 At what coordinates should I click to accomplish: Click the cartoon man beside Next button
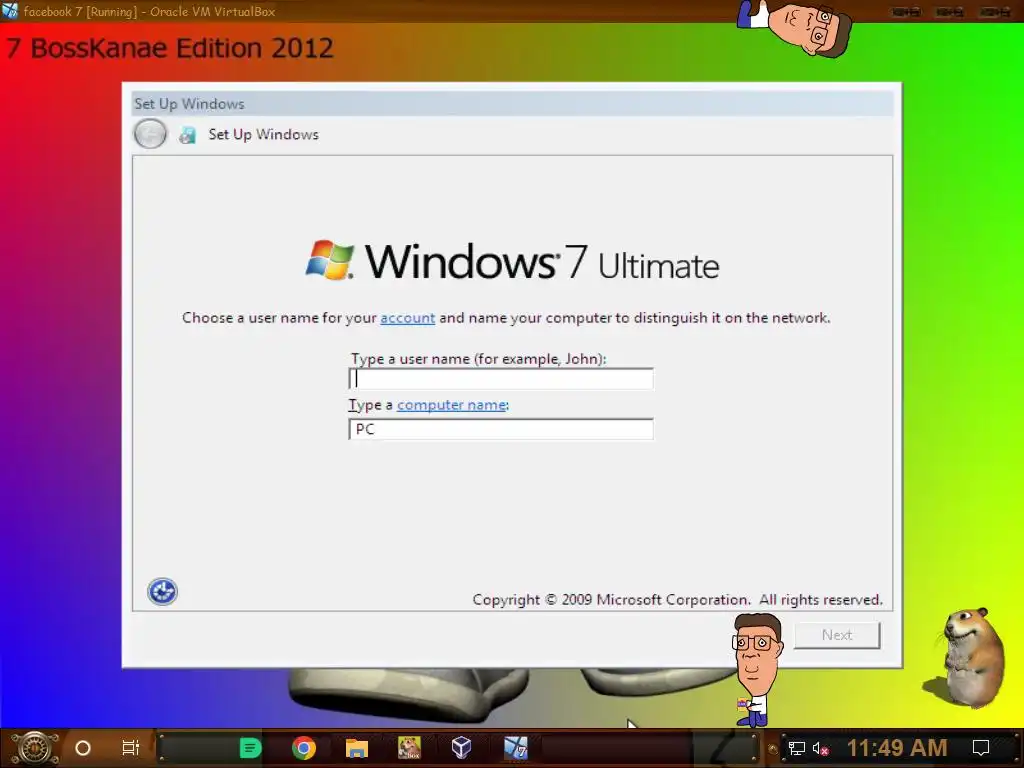pyautogui.click(x=756, y=671)
